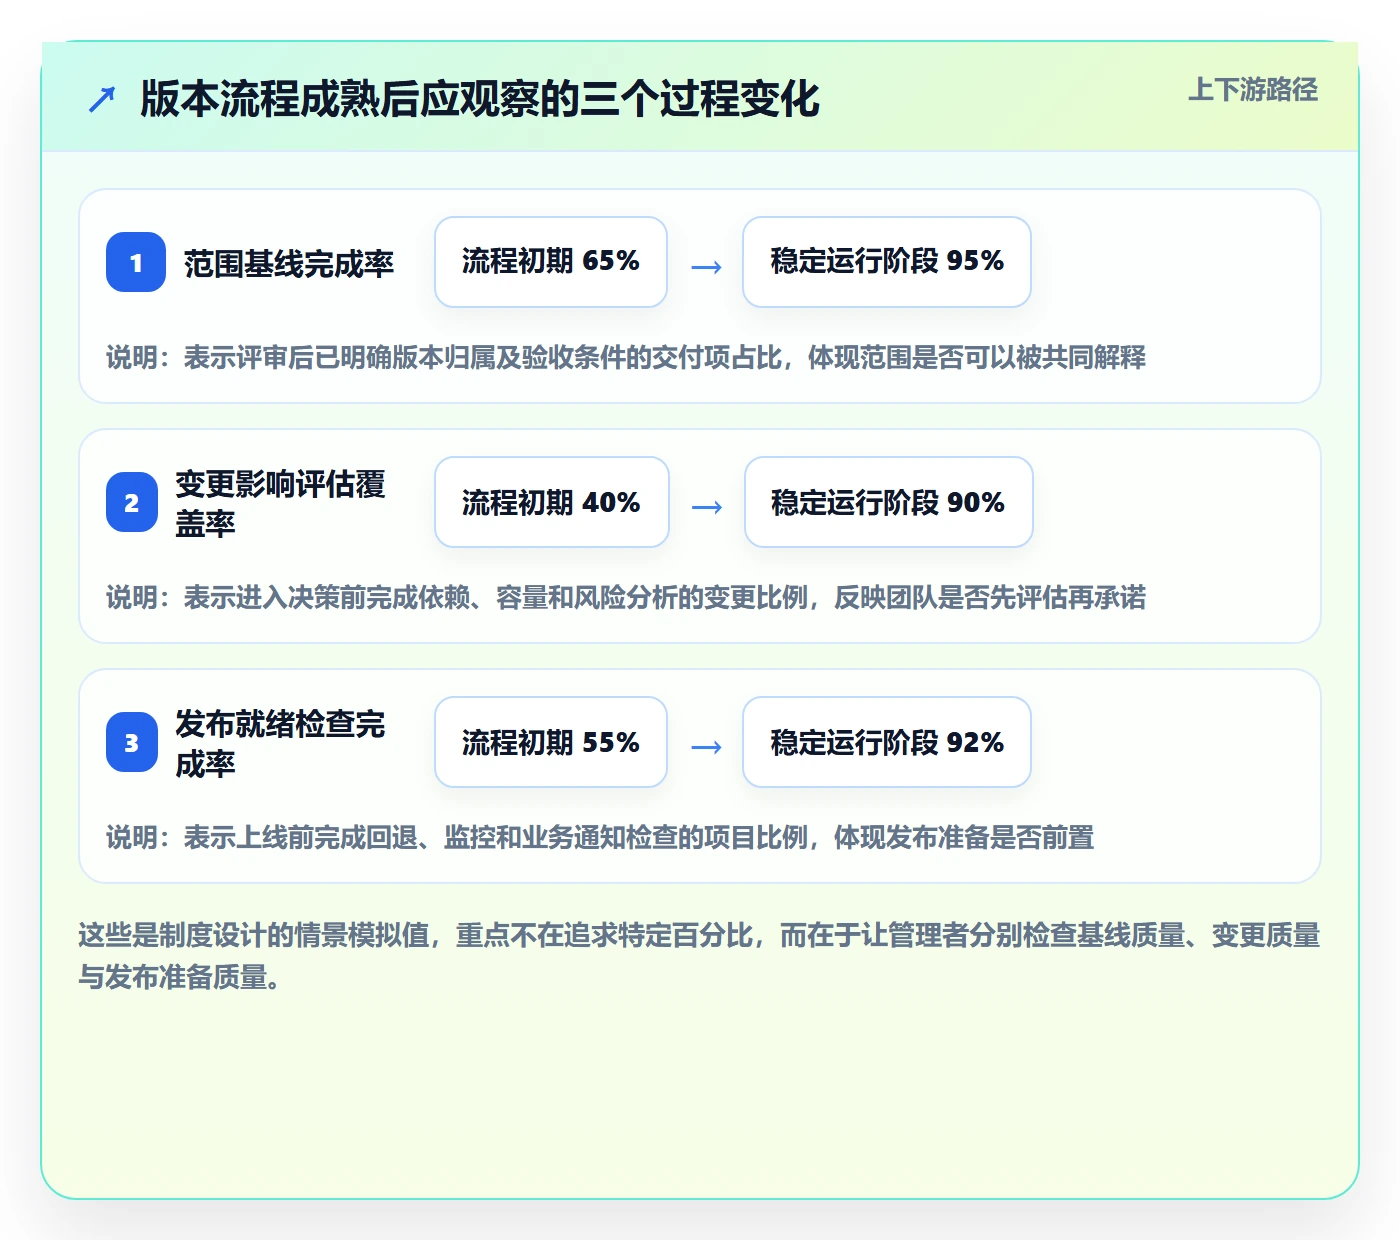Click the description starting 说明：表示上线前完成回退
This screenshot has height=1240, width=1400.
[600, 837]
